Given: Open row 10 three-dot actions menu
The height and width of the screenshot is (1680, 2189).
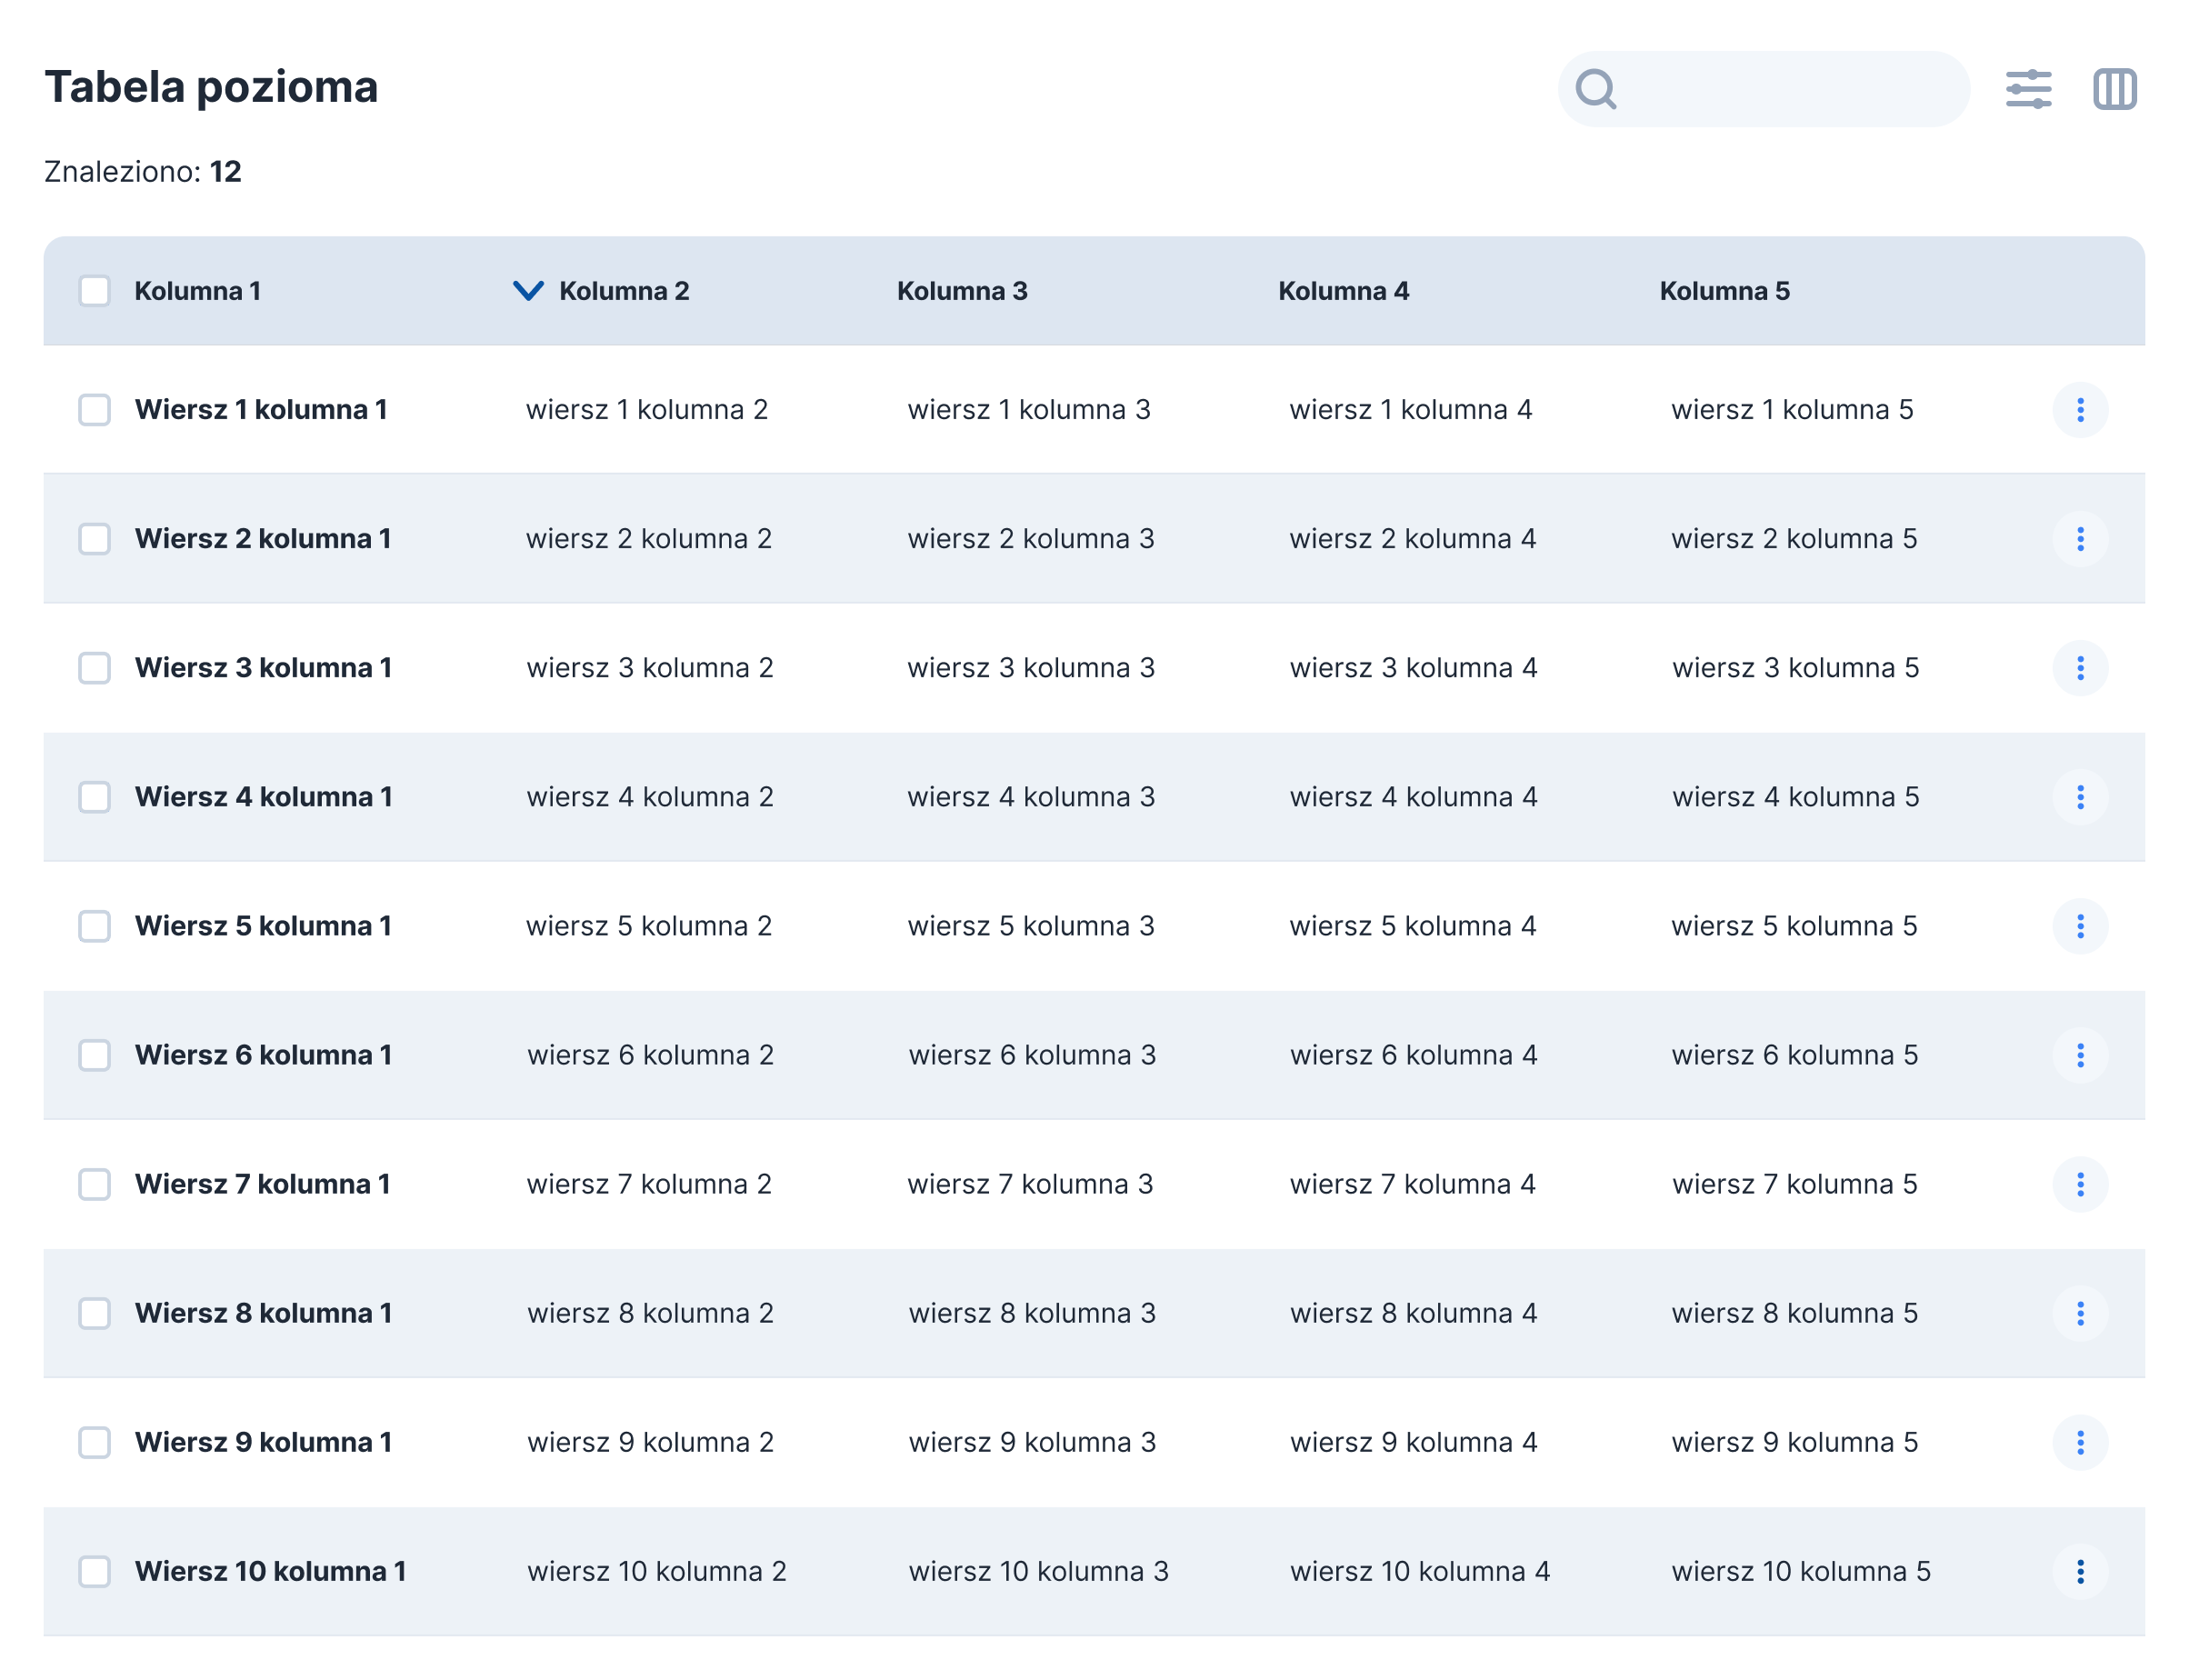Looking at the screenshot, I should (x=2079, y=1571).
